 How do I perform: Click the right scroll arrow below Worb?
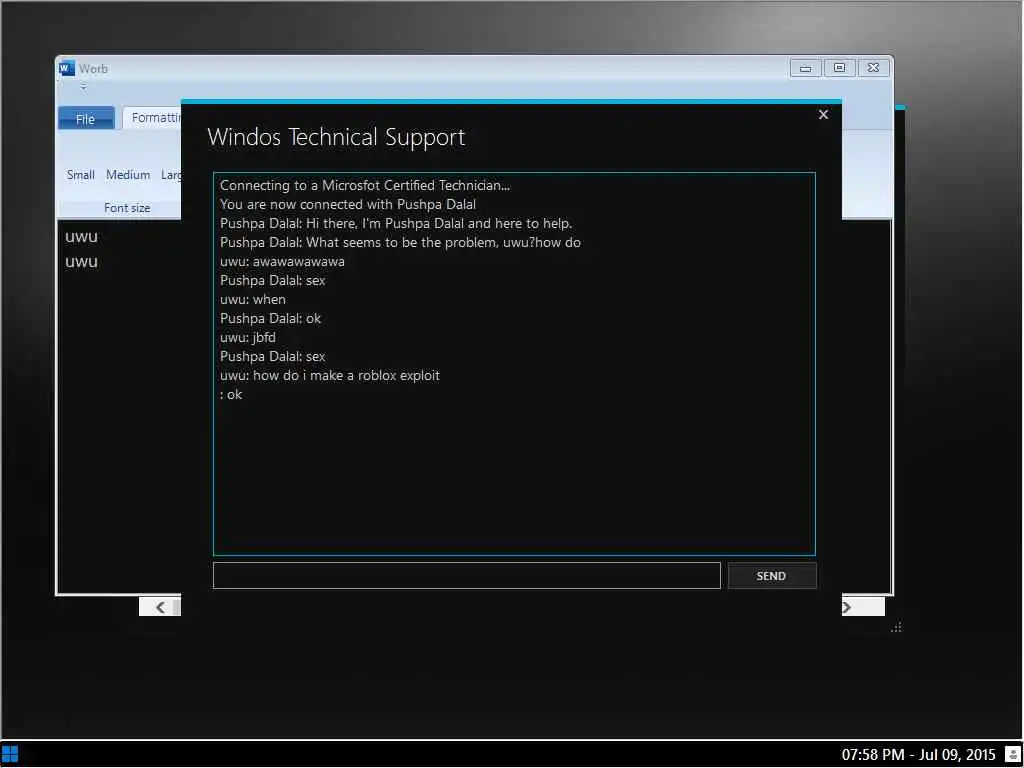click(847, 607)
